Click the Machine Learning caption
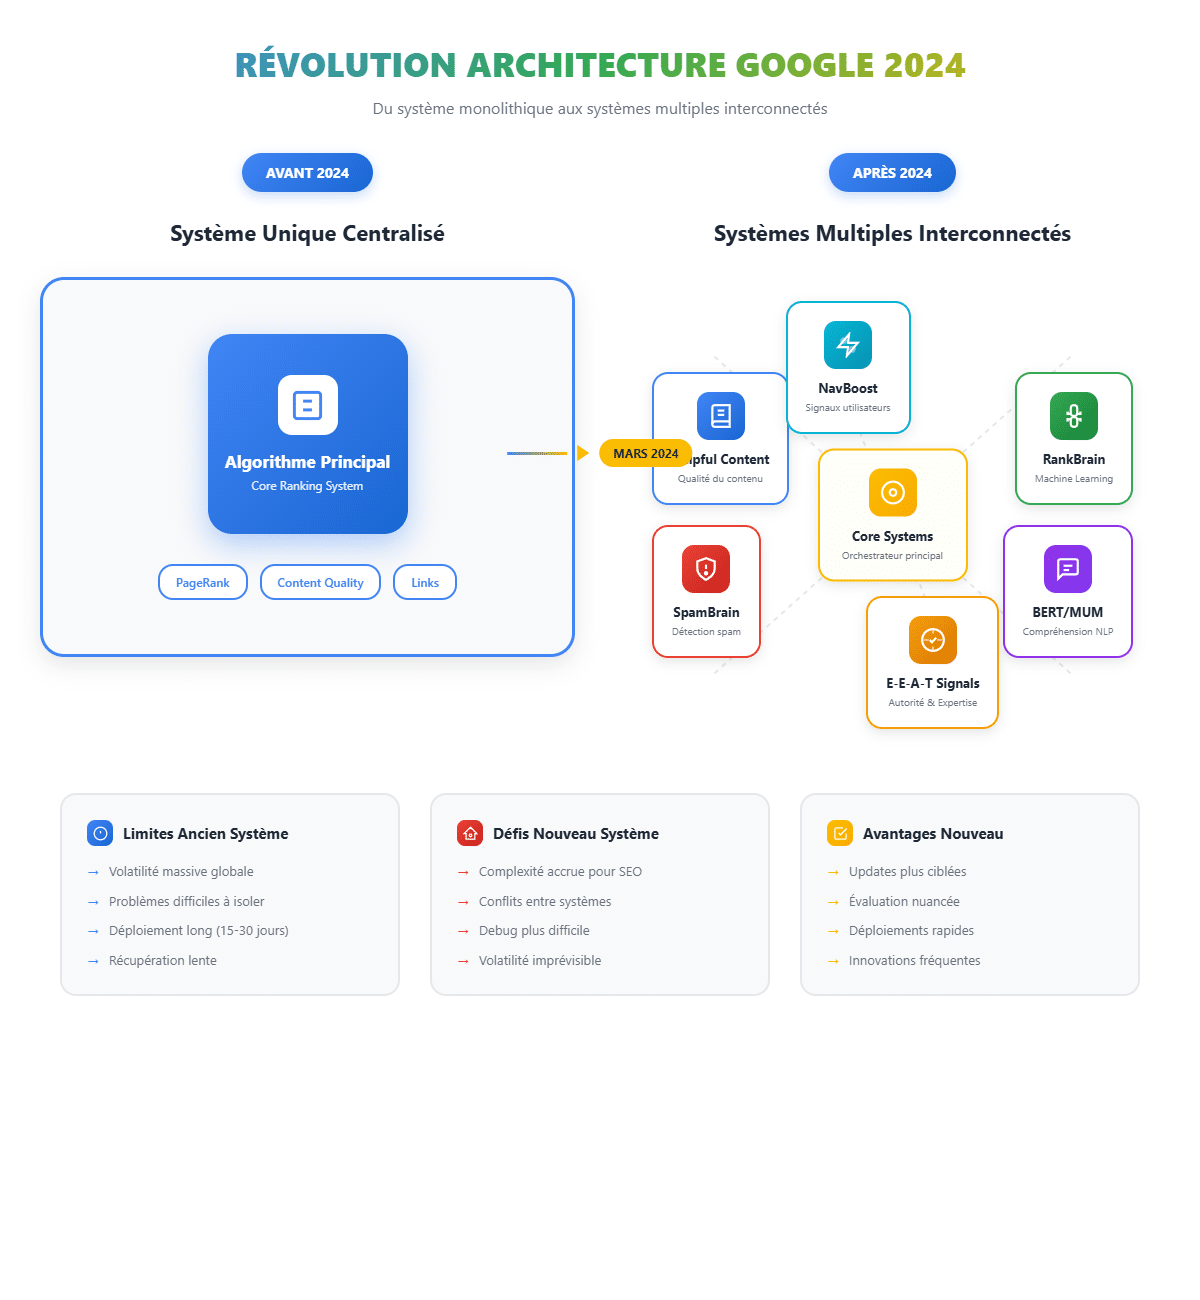1200x1300 pixels. pyautogui.click(x=1074, y=479)
